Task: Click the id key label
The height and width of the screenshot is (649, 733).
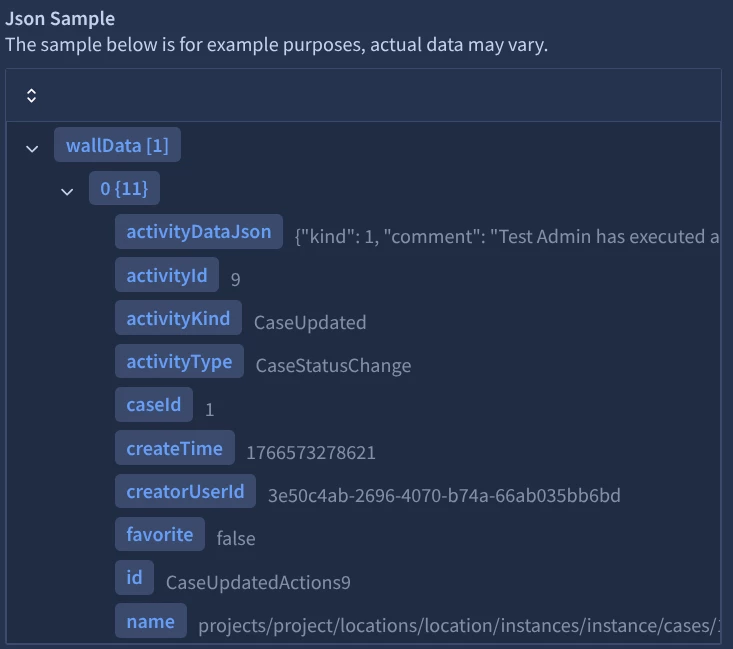Action: tap(134, 578)
